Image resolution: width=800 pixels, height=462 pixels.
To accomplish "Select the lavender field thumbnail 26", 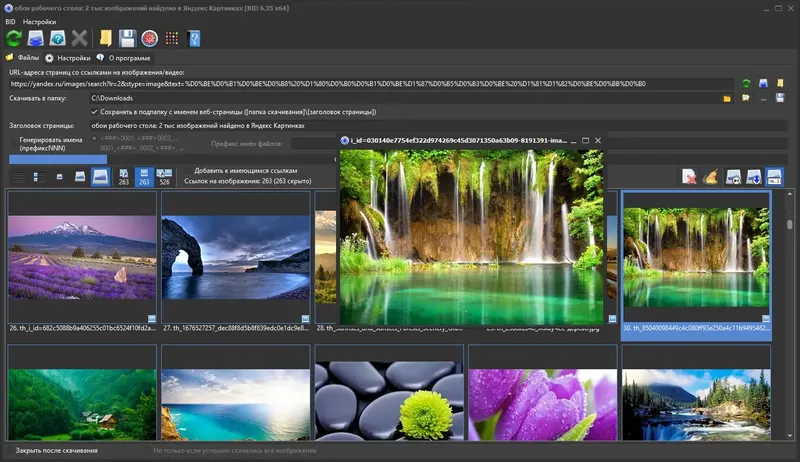I will click(x=82, y=257).
